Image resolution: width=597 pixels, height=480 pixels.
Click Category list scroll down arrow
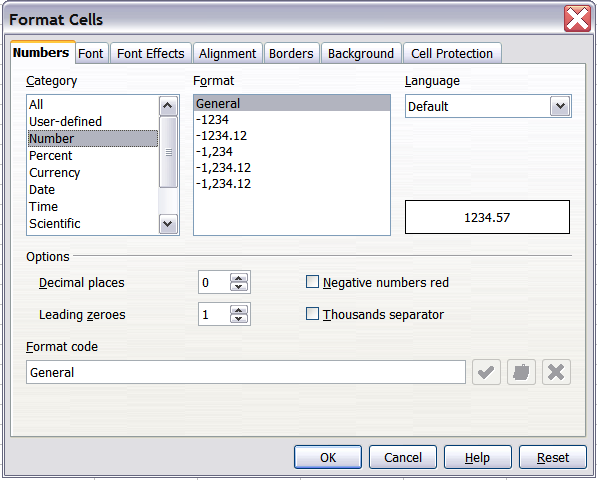pyautogui.click(x=168, y=224)
